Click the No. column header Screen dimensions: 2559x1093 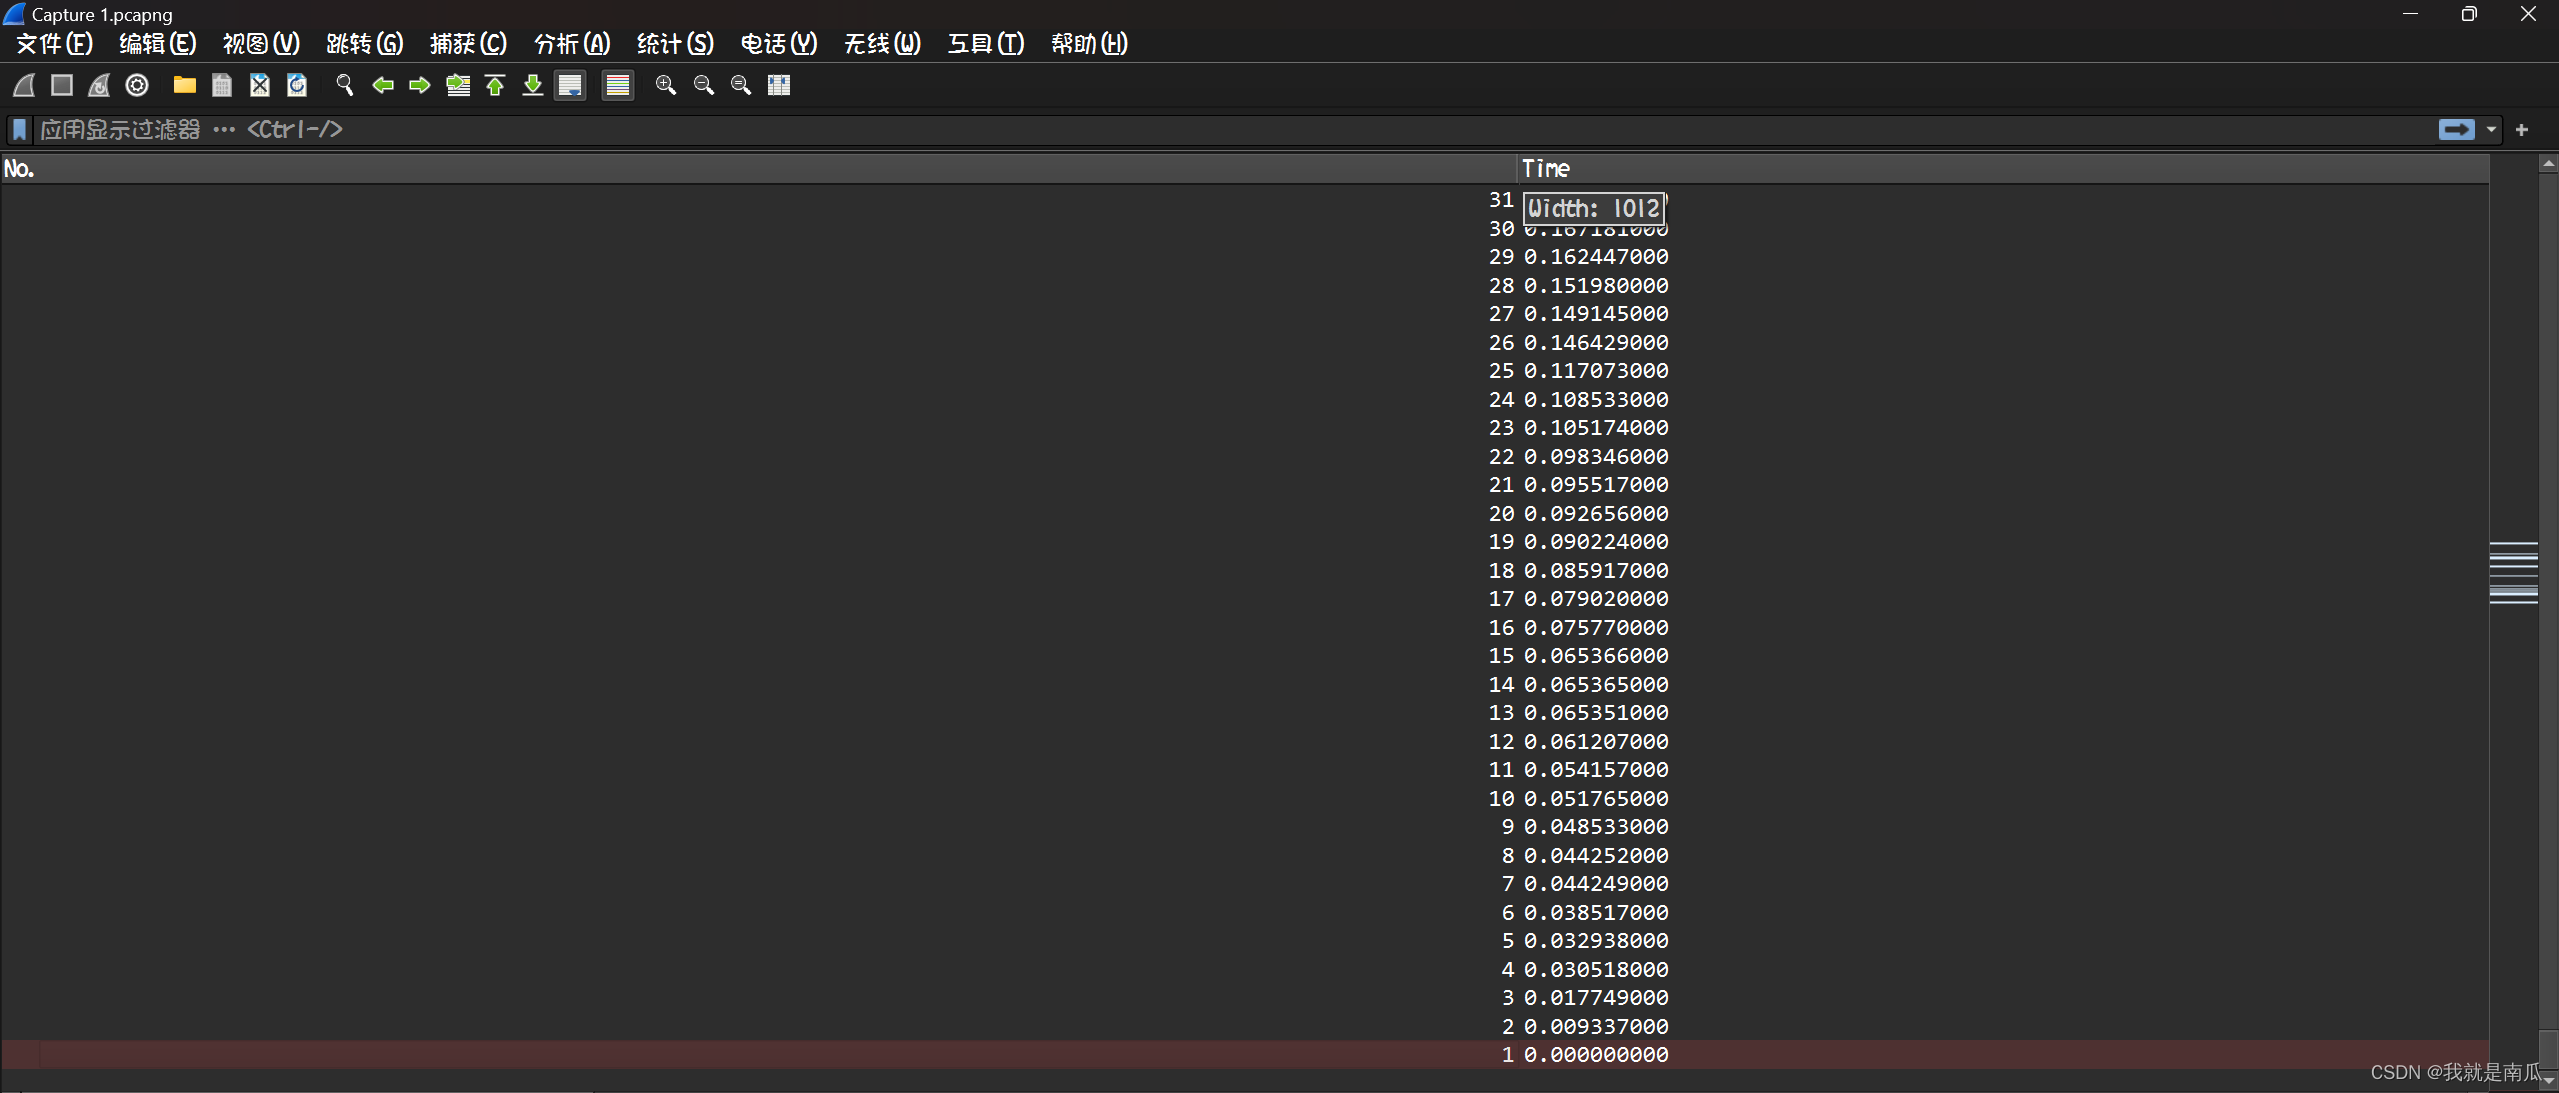(19, 168)
